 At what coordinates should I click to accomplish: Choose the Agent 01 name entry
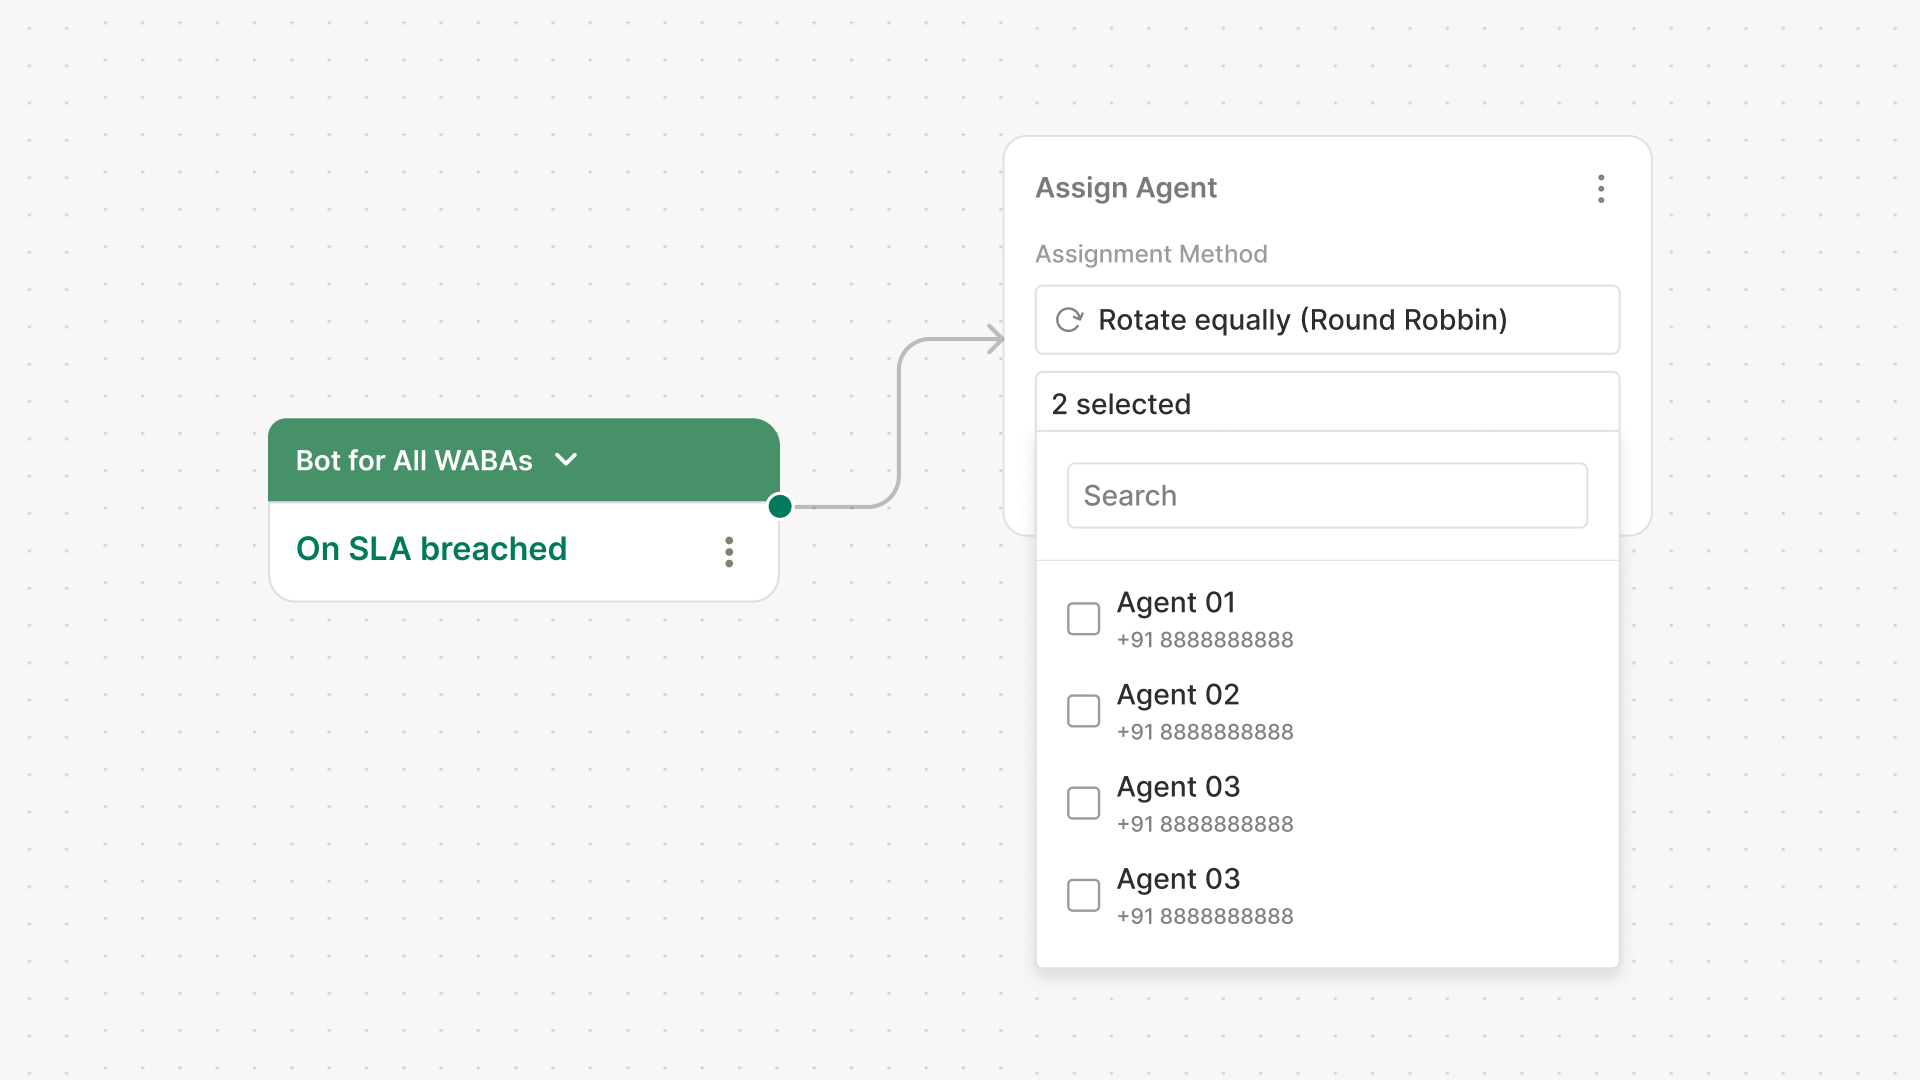pos(1176,603)
